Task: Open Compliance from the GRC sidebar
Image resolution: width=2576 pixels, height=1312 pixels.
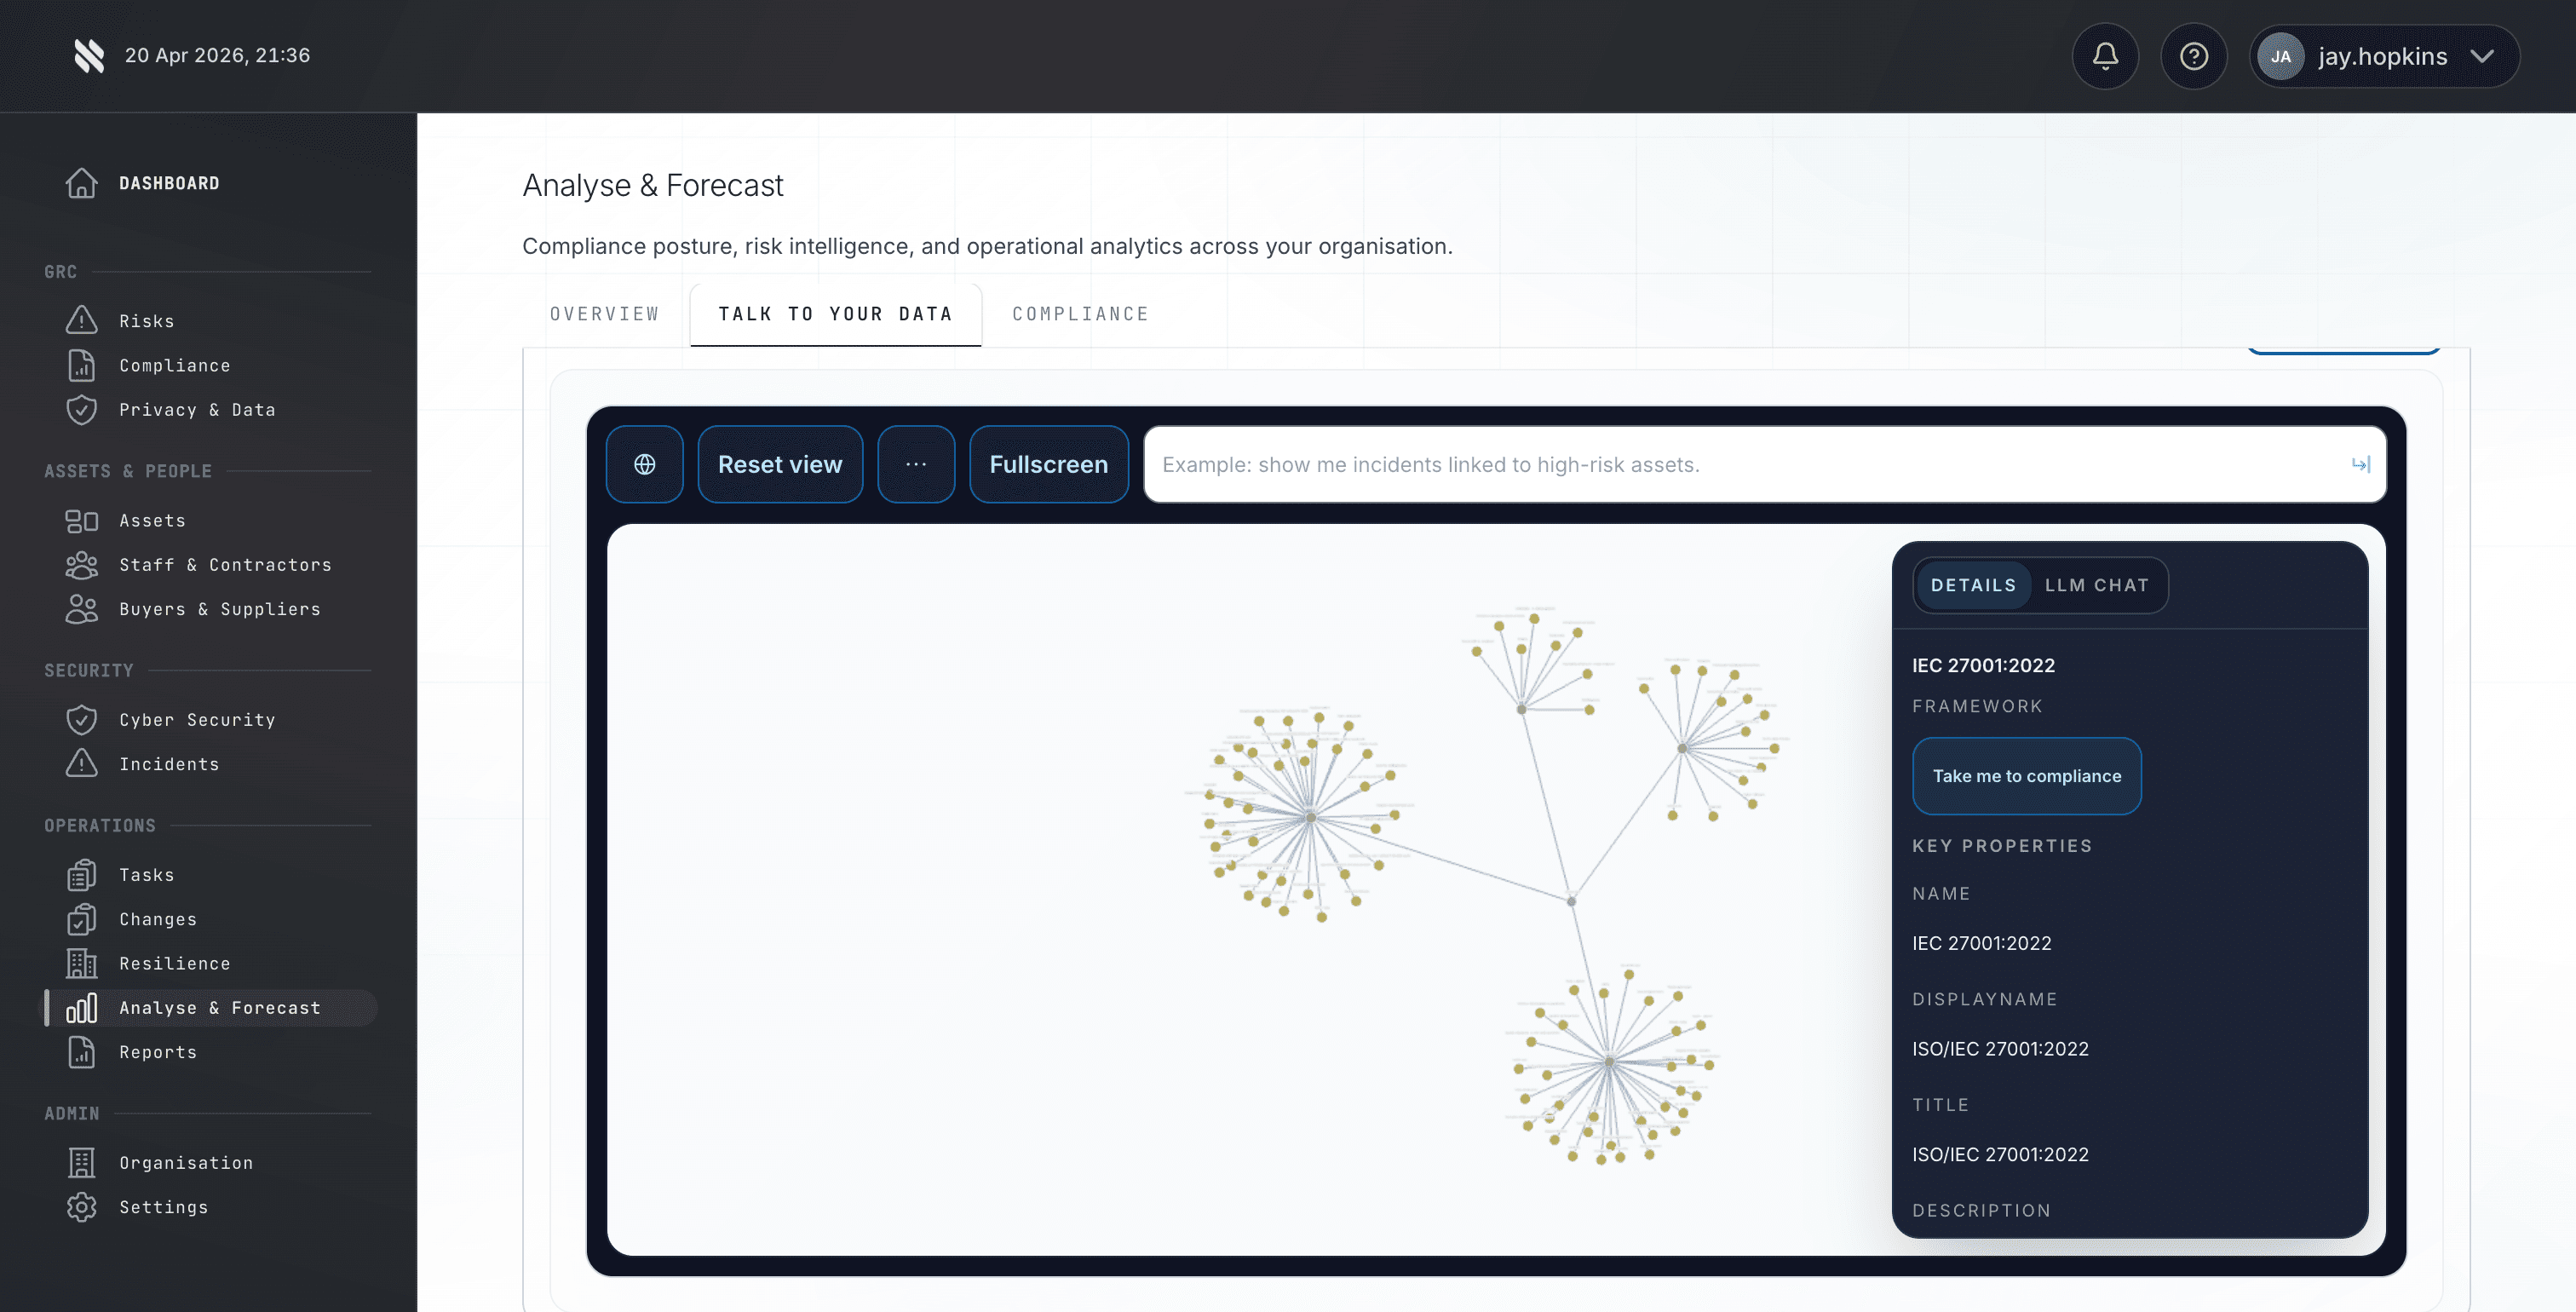Action: (175, 365)
